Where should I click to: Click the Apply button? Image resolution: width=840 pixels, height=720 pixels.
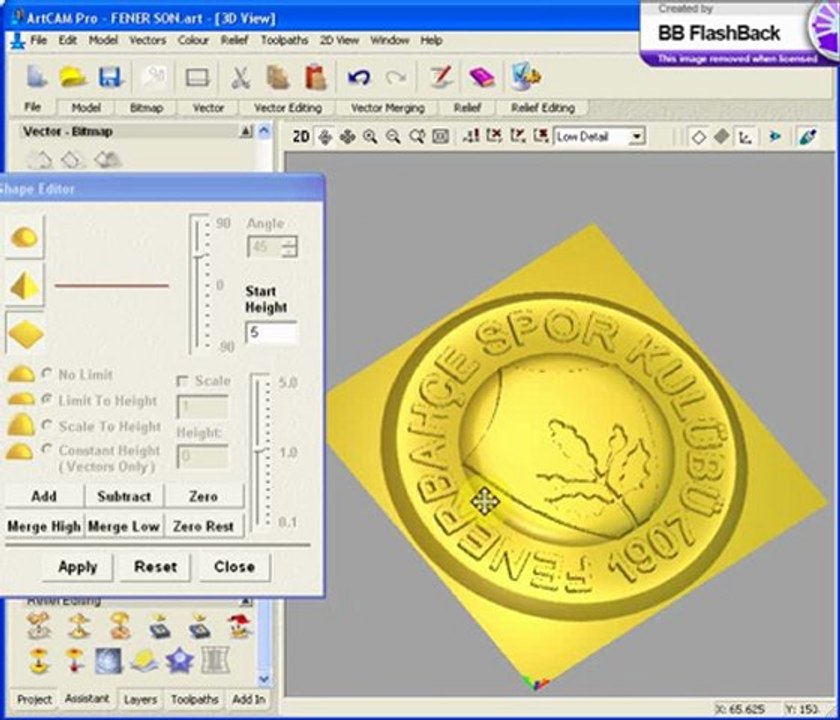[x=77, y=566]
